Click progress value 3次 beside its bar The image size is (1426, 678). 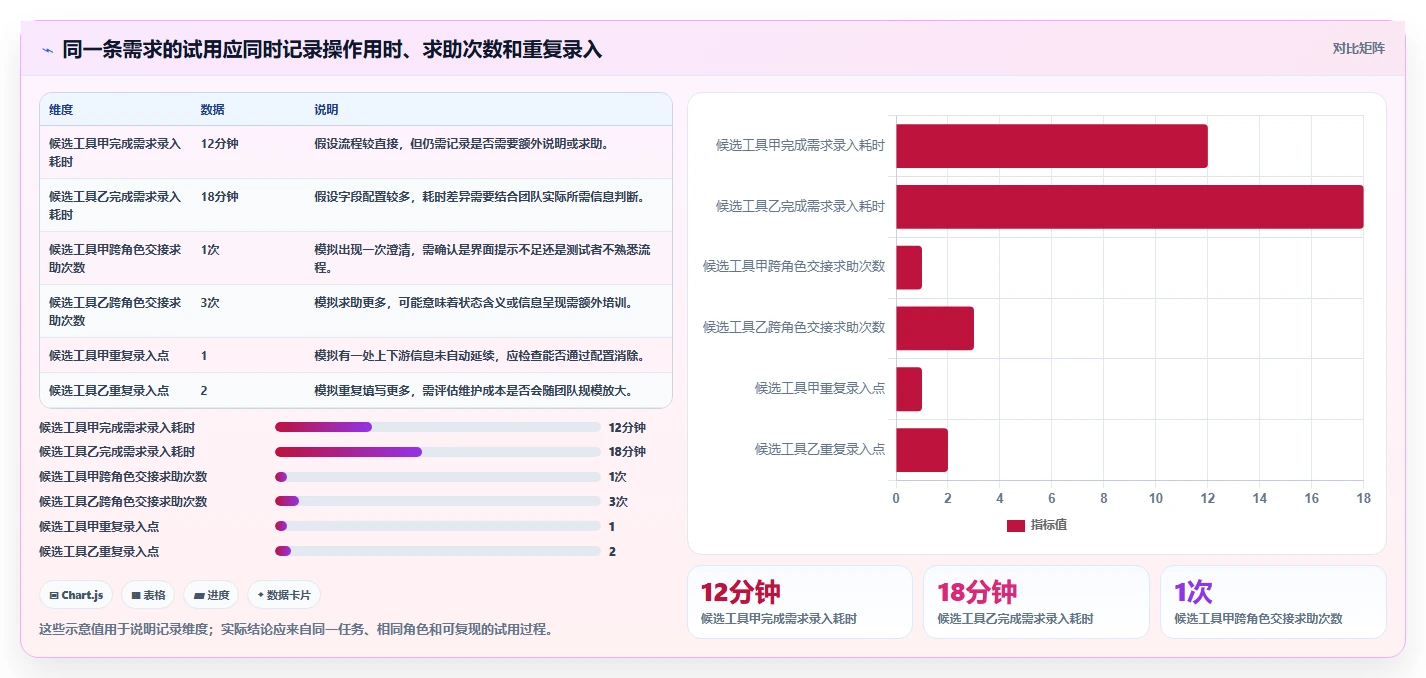point(618,502)
